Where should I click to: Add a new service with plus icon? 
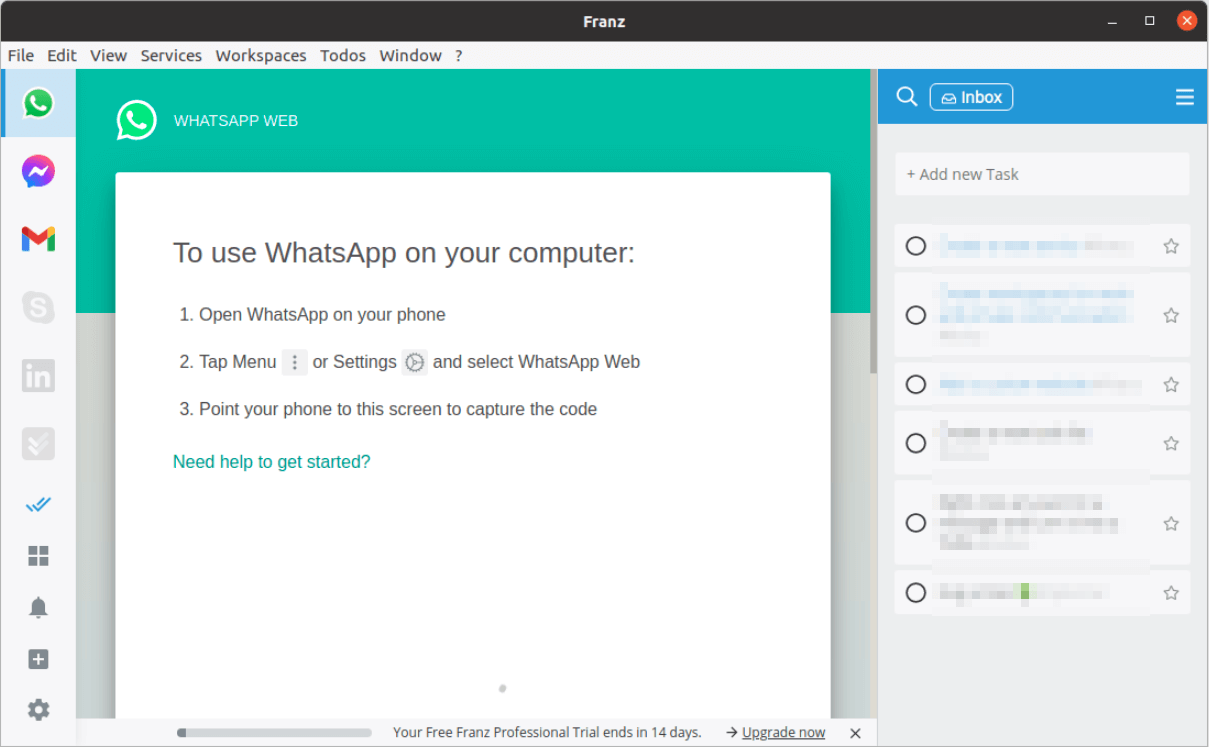coord(38,659)
